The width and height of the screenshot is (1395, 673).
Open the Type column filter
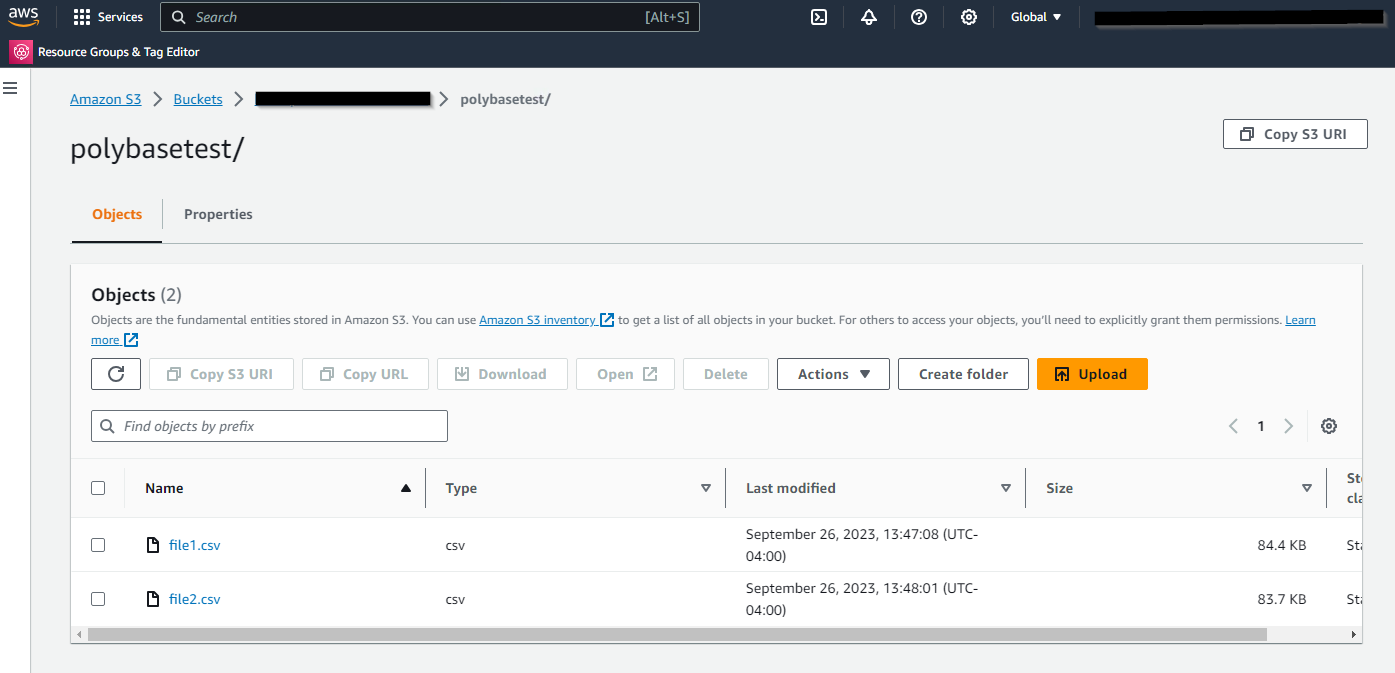pos(707,487)
